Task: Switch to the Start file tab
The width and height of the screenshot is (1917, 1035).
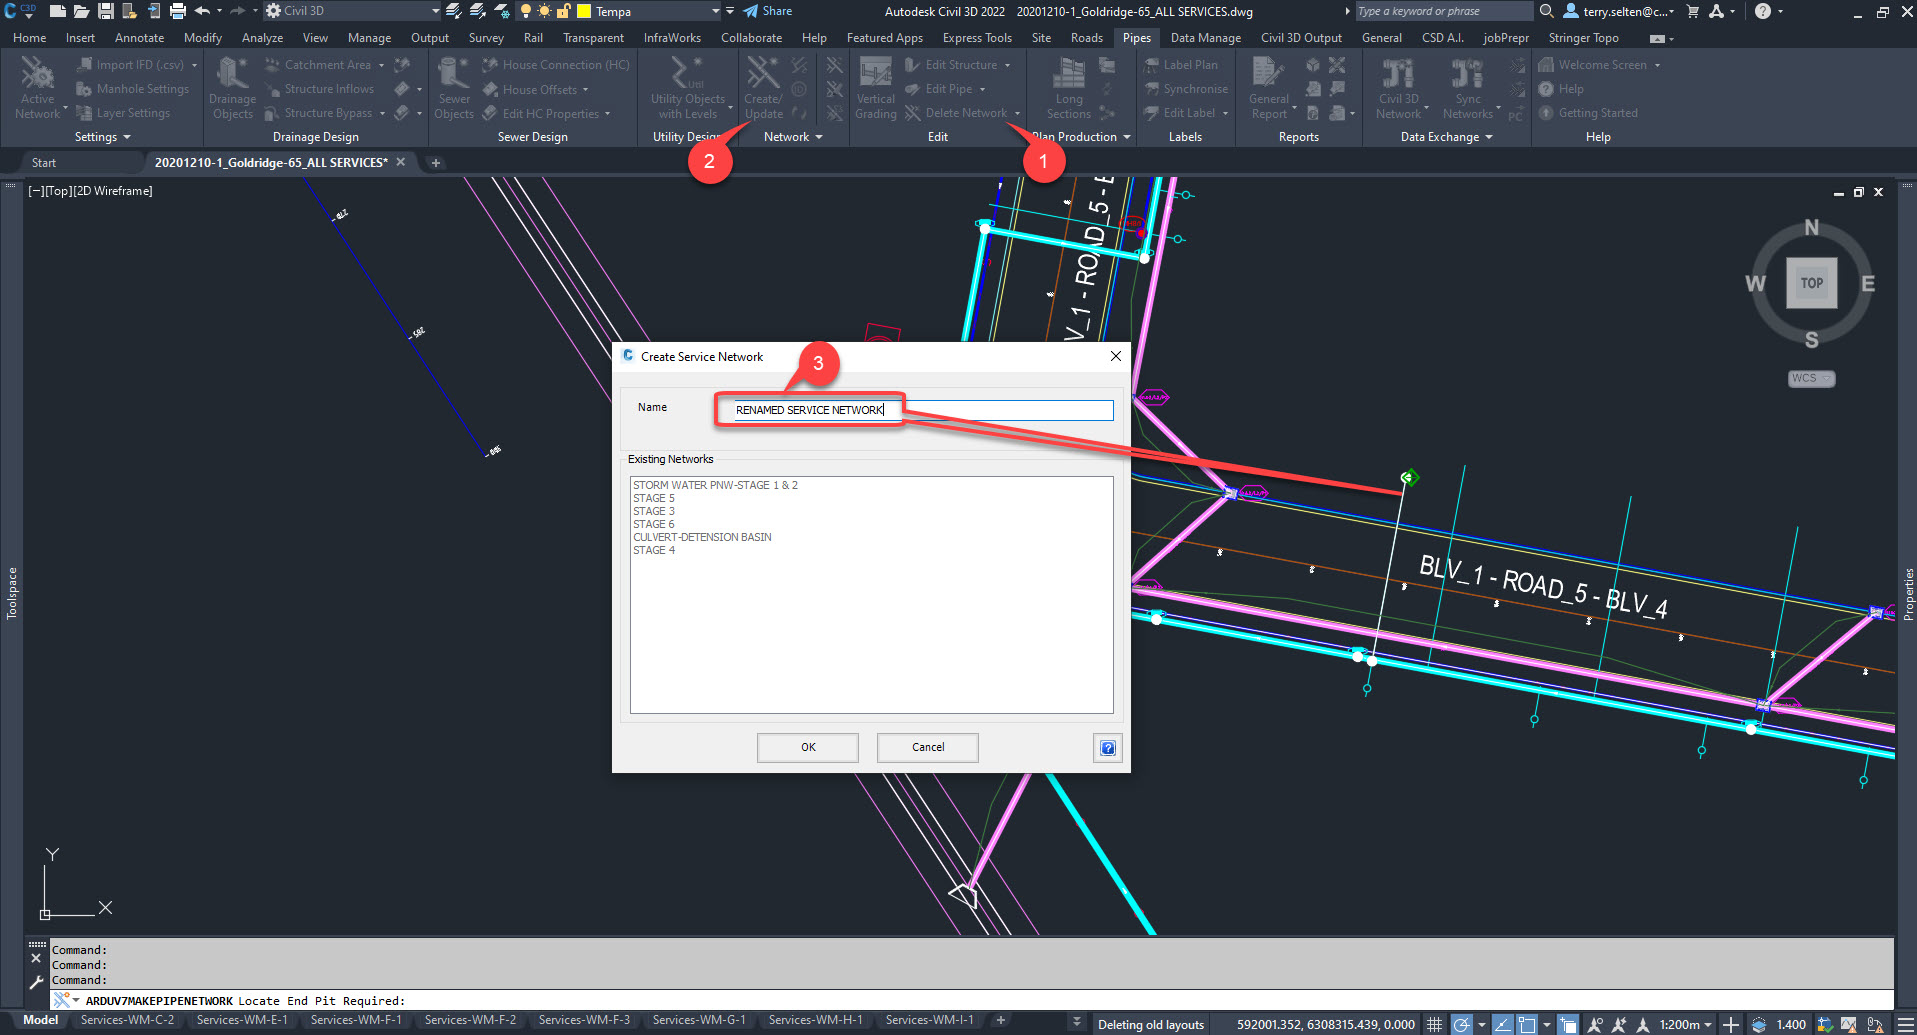Action: point(44,162)
